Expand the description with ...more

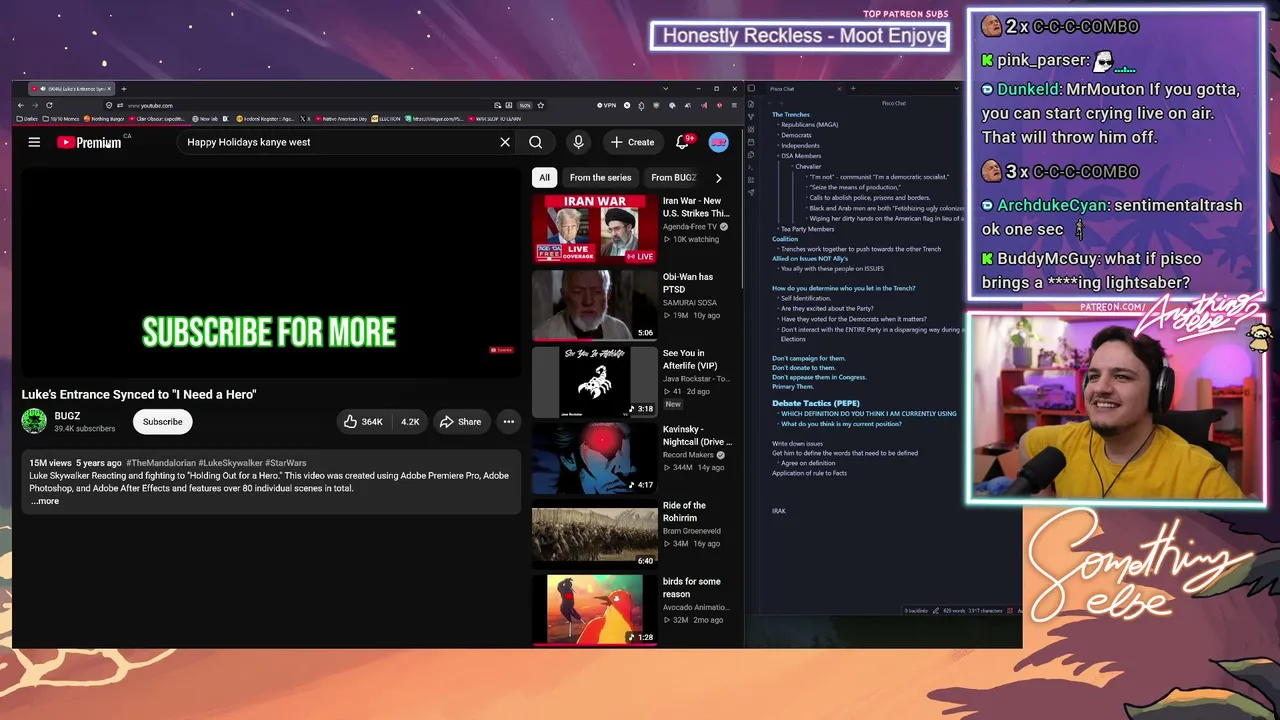coord(45,501)
